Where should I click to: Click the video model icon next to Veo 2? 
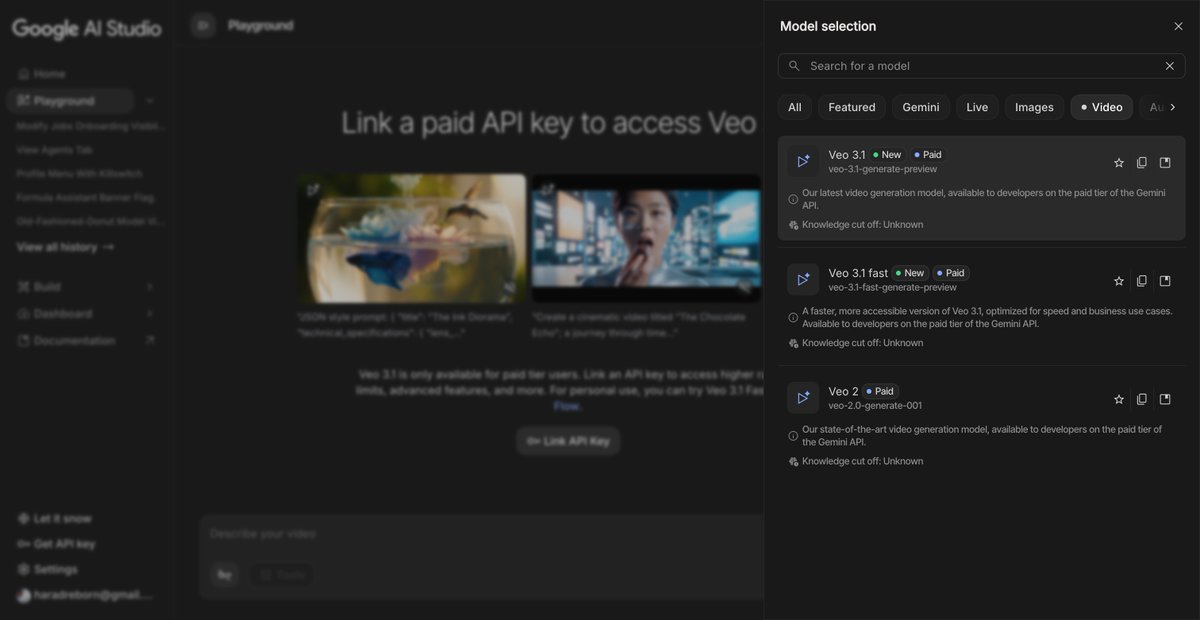tap(802, 397)
